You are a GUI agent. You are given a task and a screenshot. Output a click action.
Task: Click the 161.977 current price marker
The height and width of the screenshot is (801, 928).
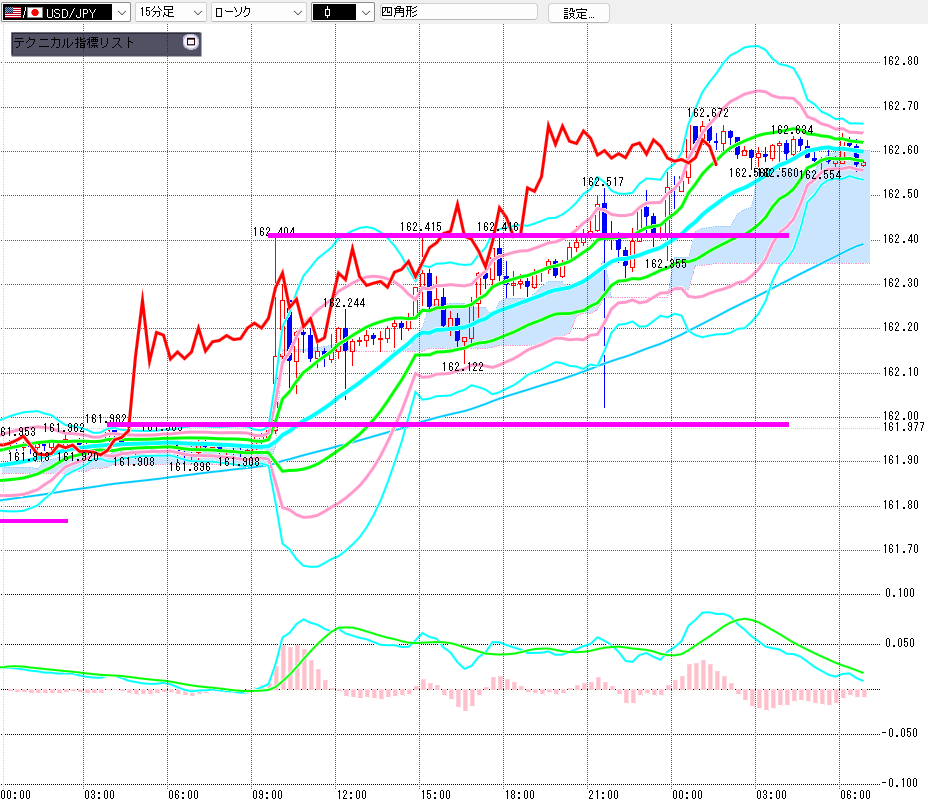click(x=903, y=427)
